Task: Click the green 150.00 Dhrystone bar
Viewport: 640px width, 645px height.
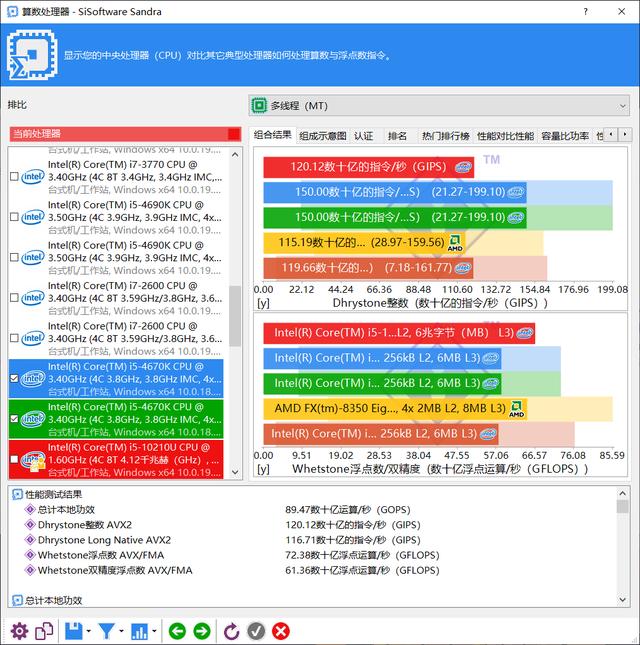Action: click(395, 217)
